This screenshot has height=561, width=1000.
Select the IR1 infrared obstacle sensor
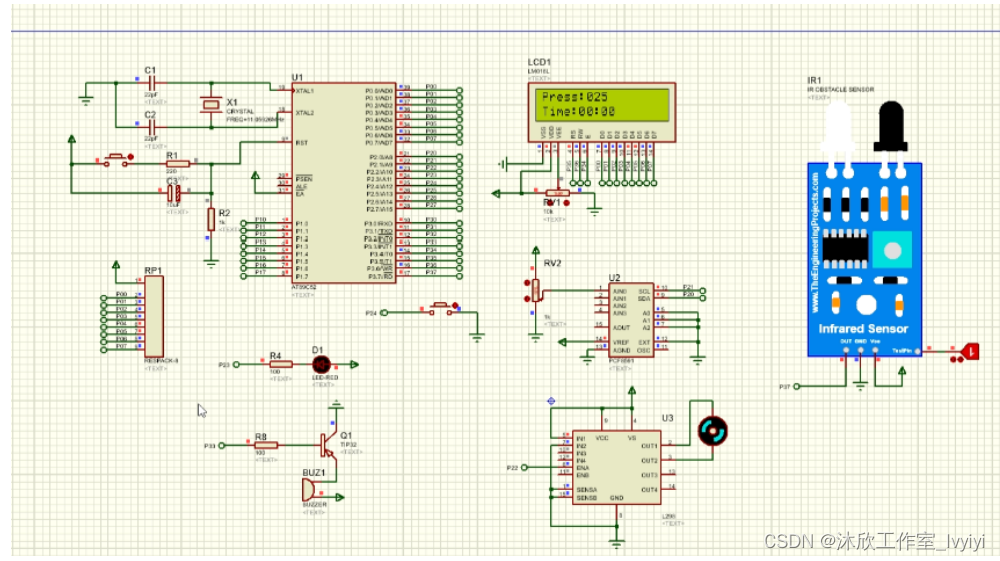(864, 230)
